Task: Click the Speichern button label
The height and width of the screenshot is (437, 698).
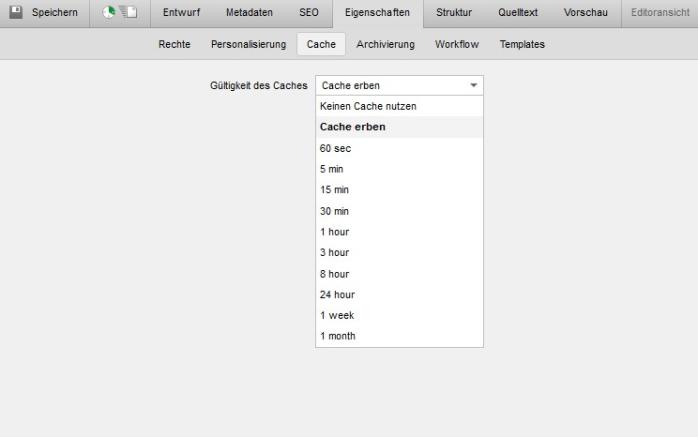Action: (x=55, y=12)
